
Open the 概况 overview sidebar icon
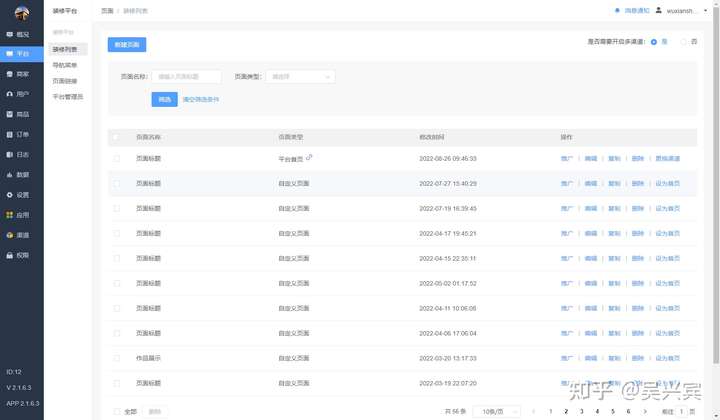[10, 34]
